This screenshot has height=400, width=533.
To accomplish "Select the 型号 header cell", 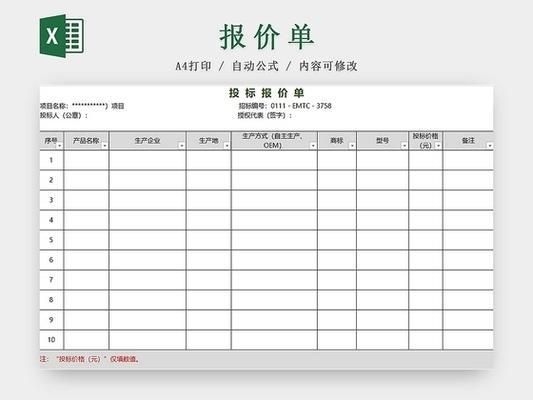I will 382,140.
